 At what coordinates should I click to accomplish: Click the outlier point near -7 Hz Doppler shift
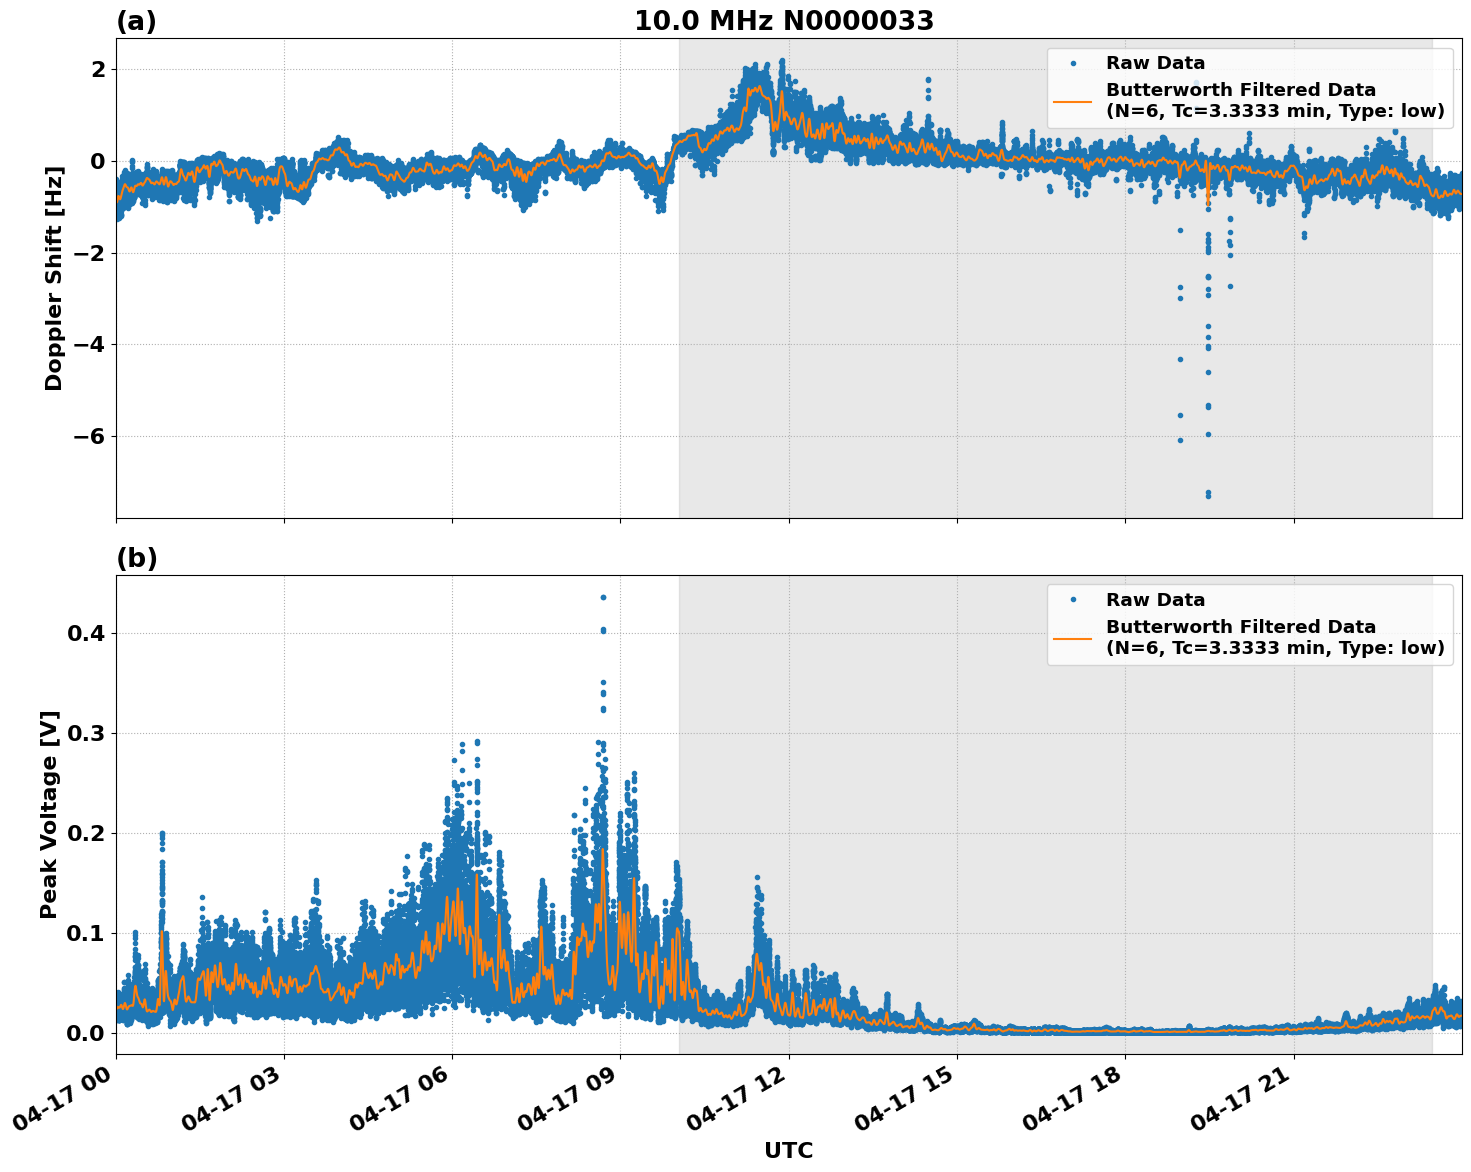(1207, 495)
